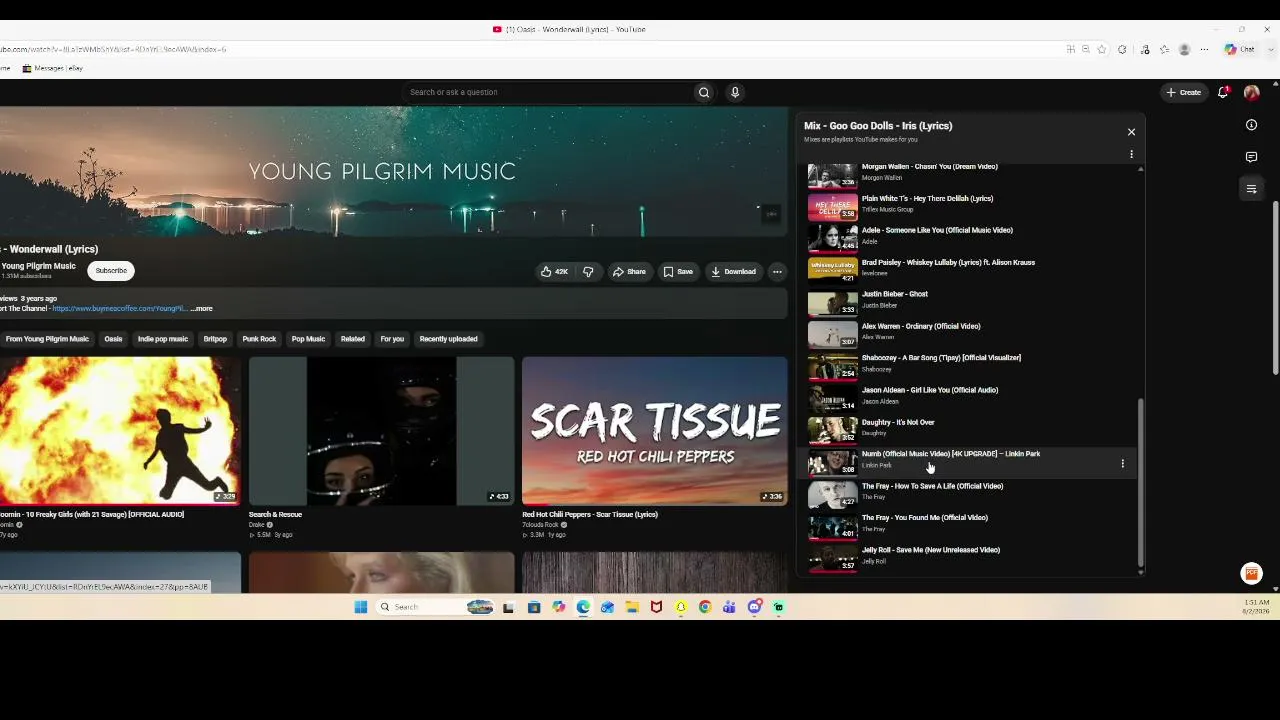Select the Britpop filter chip

coord(215,339)
